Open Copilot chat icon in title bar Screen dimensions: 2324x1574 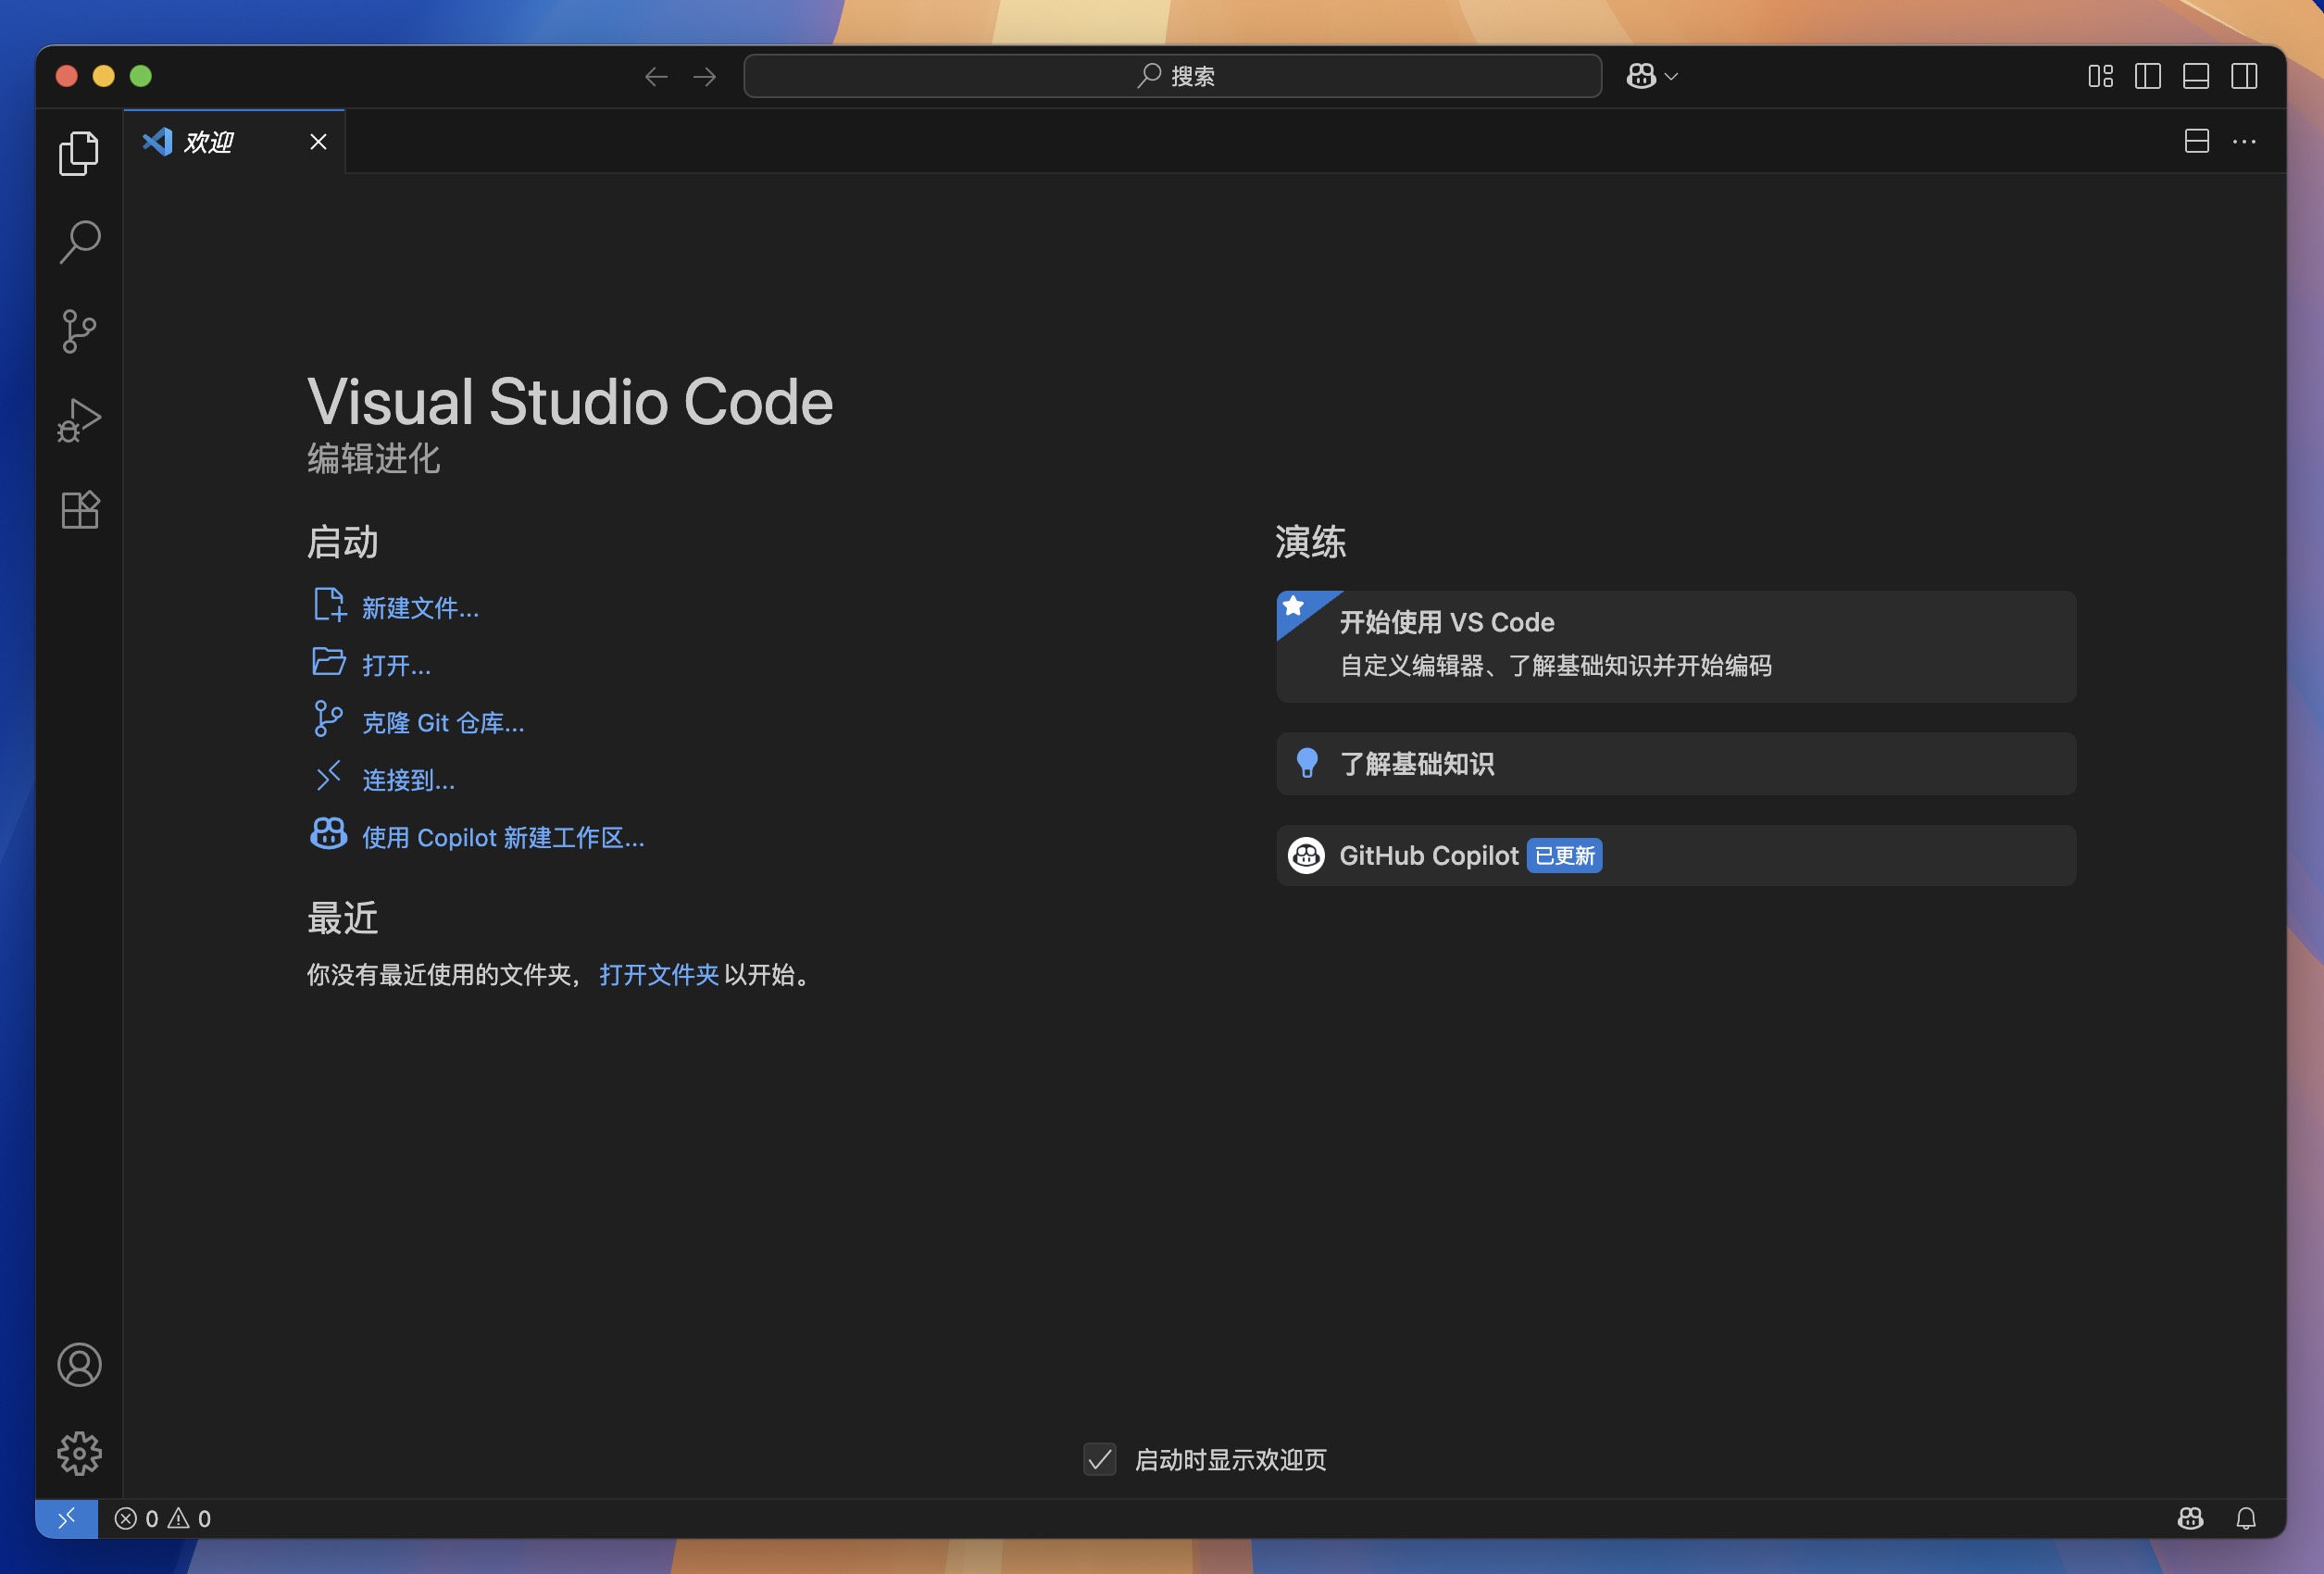pos(1641,76)
